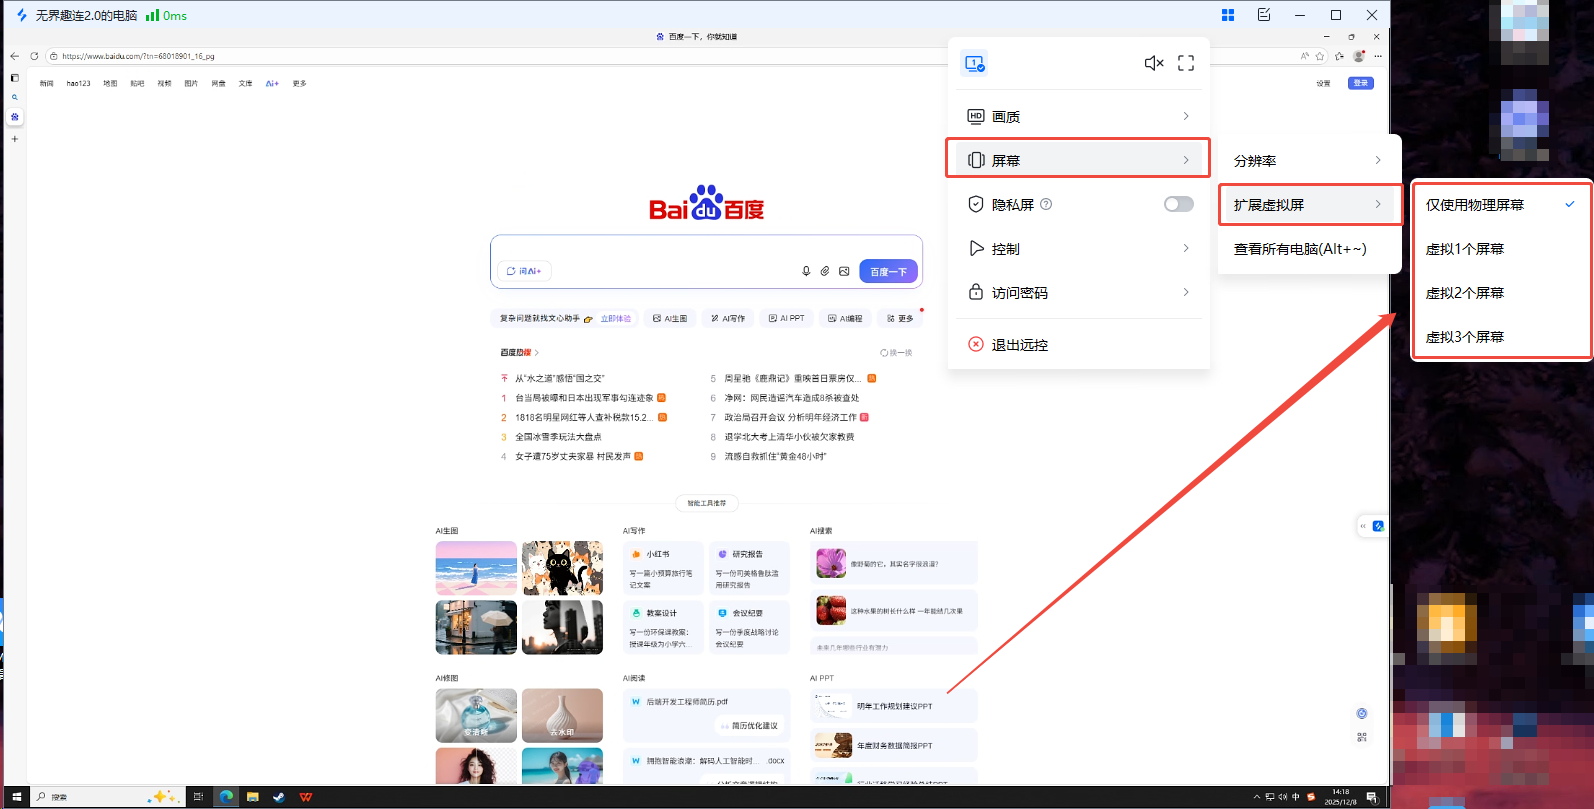
Task: Expand the 屏幕 screen submenu
Action: pyautogui.click(x=1078, y=160)
